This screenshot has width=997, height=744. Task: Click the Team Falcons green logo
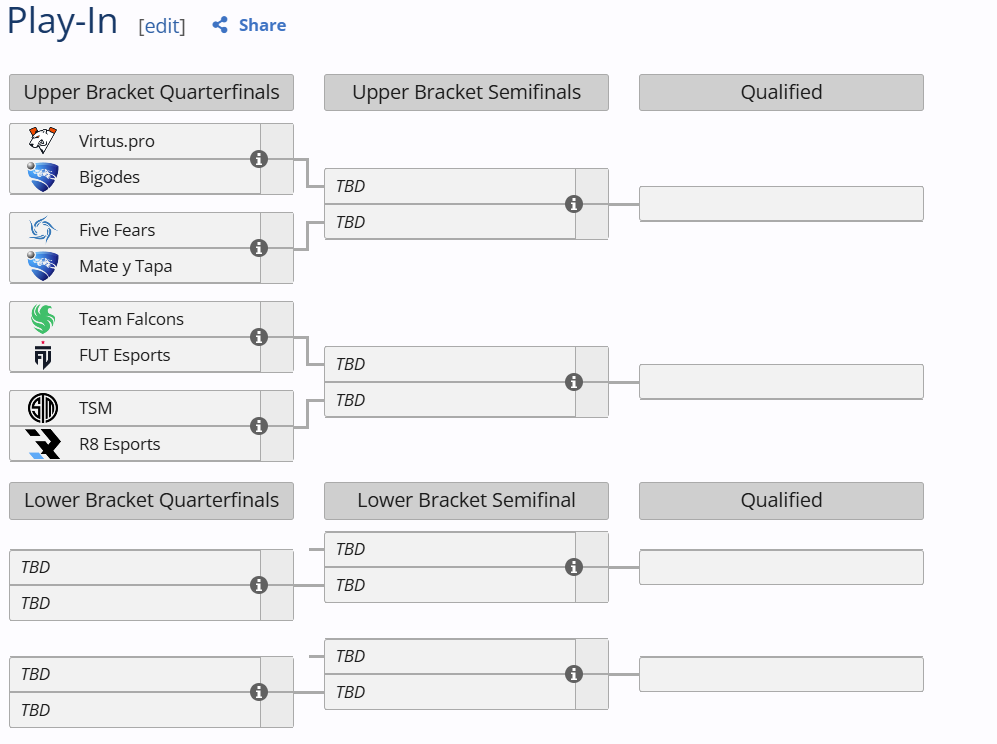(43, 319)
